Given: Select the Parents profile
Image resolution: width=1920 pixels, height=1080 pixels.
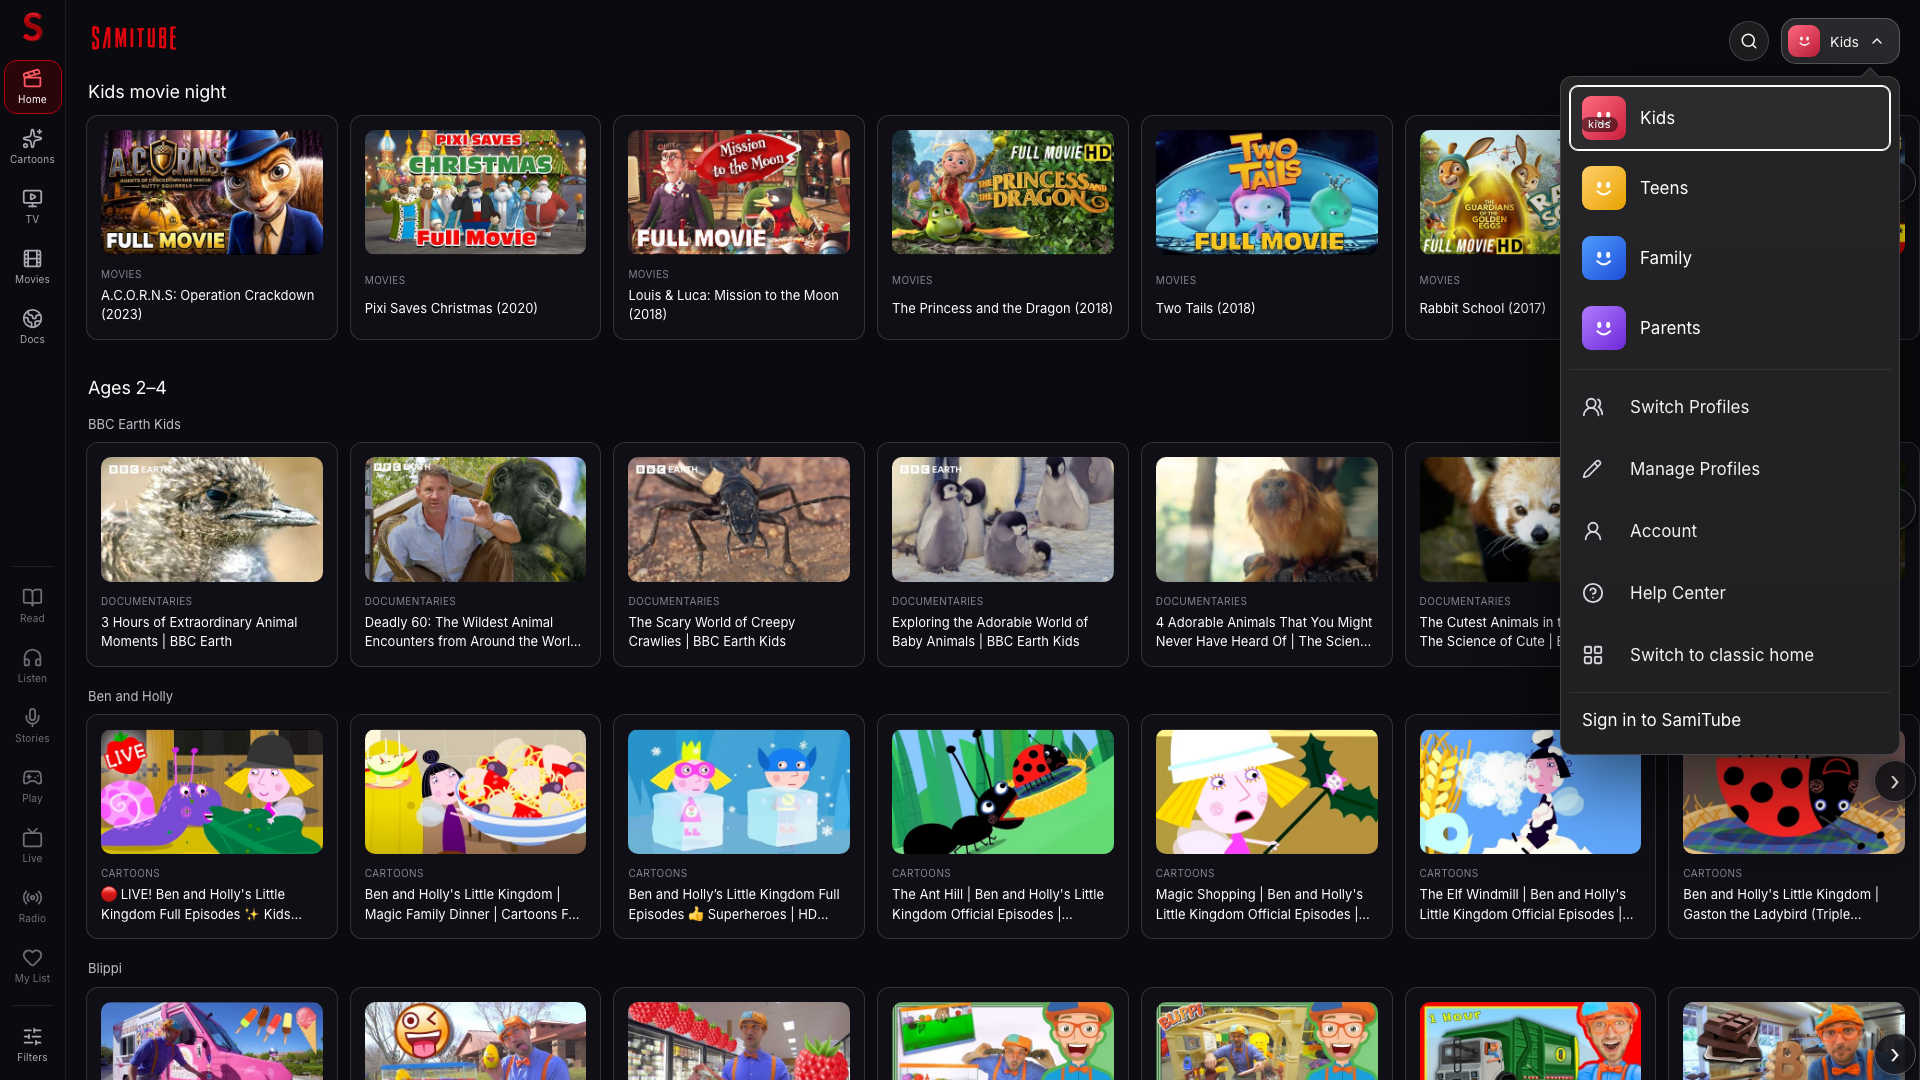Looking at the screenshot, I should (1730, 328).
